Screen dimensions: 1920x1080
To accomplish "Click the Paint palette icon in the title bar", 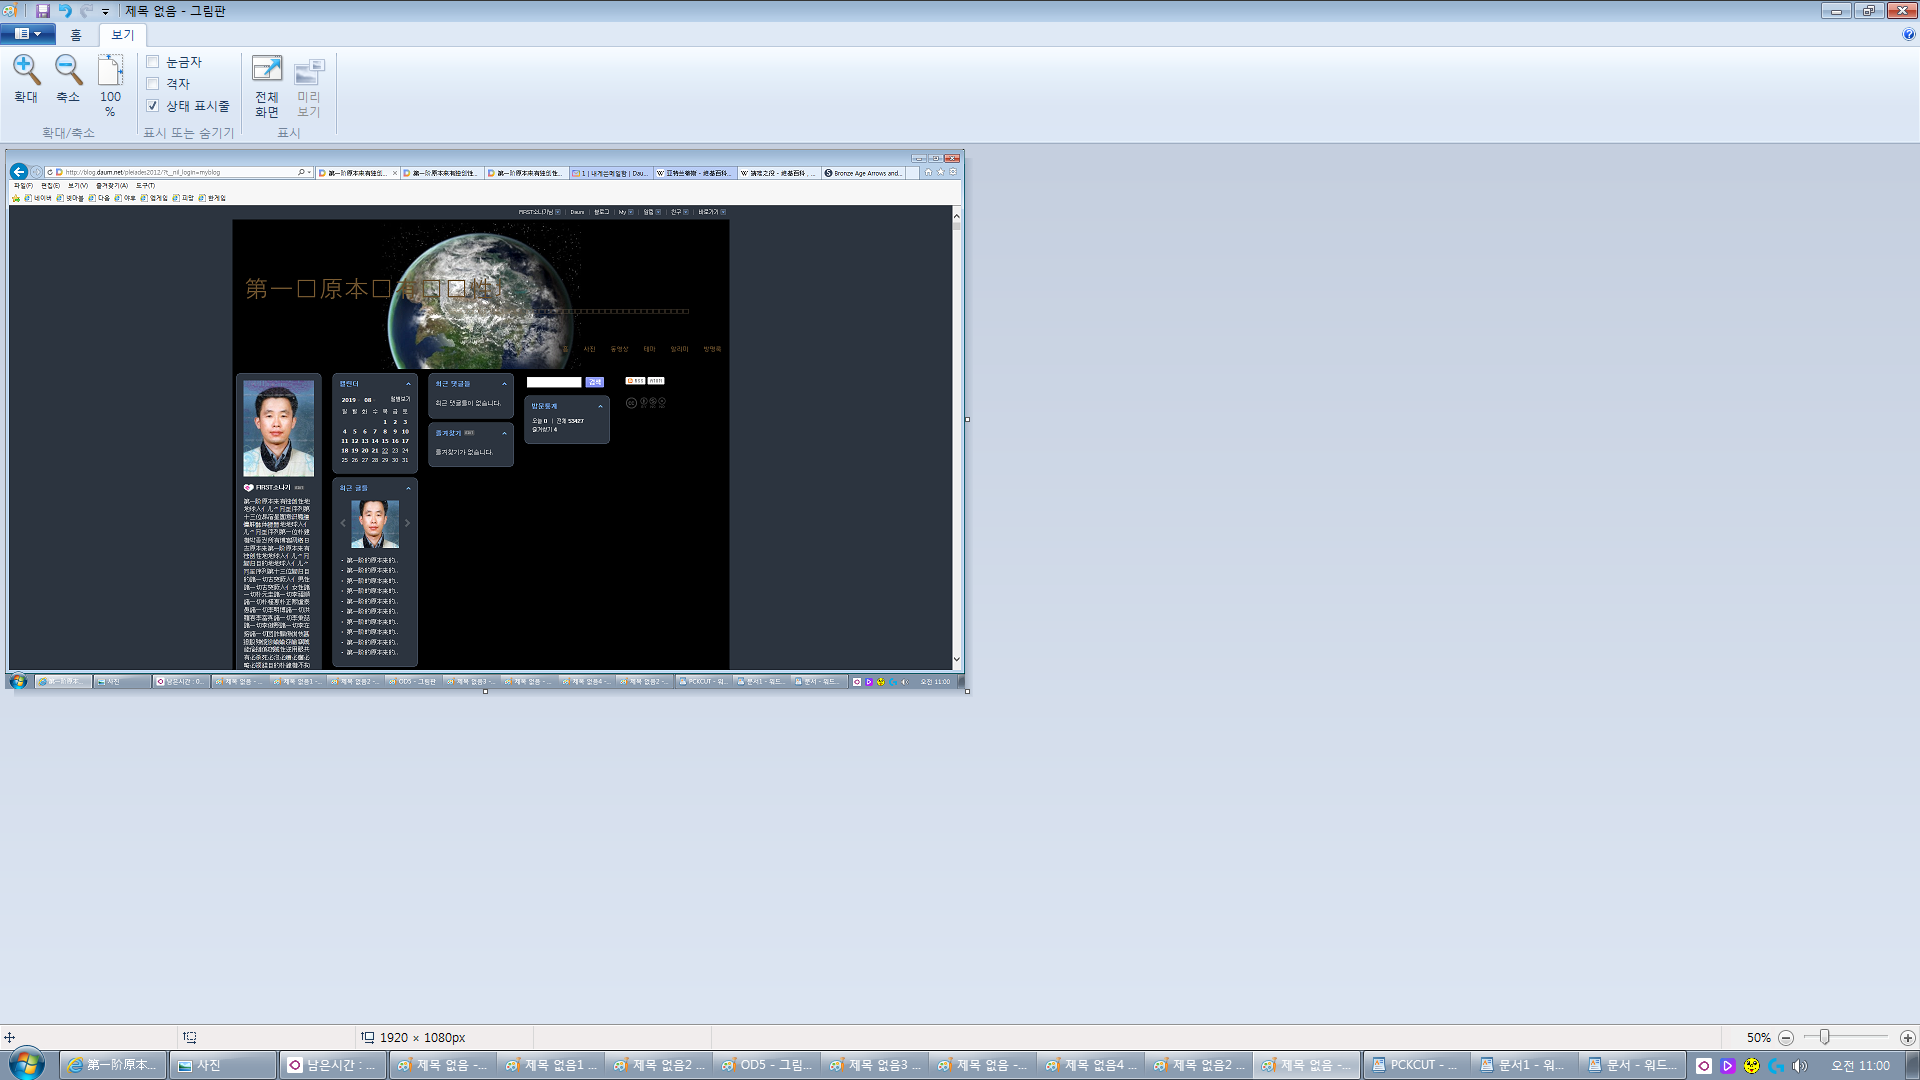I will pyautogui.click(x=9, y=11).
